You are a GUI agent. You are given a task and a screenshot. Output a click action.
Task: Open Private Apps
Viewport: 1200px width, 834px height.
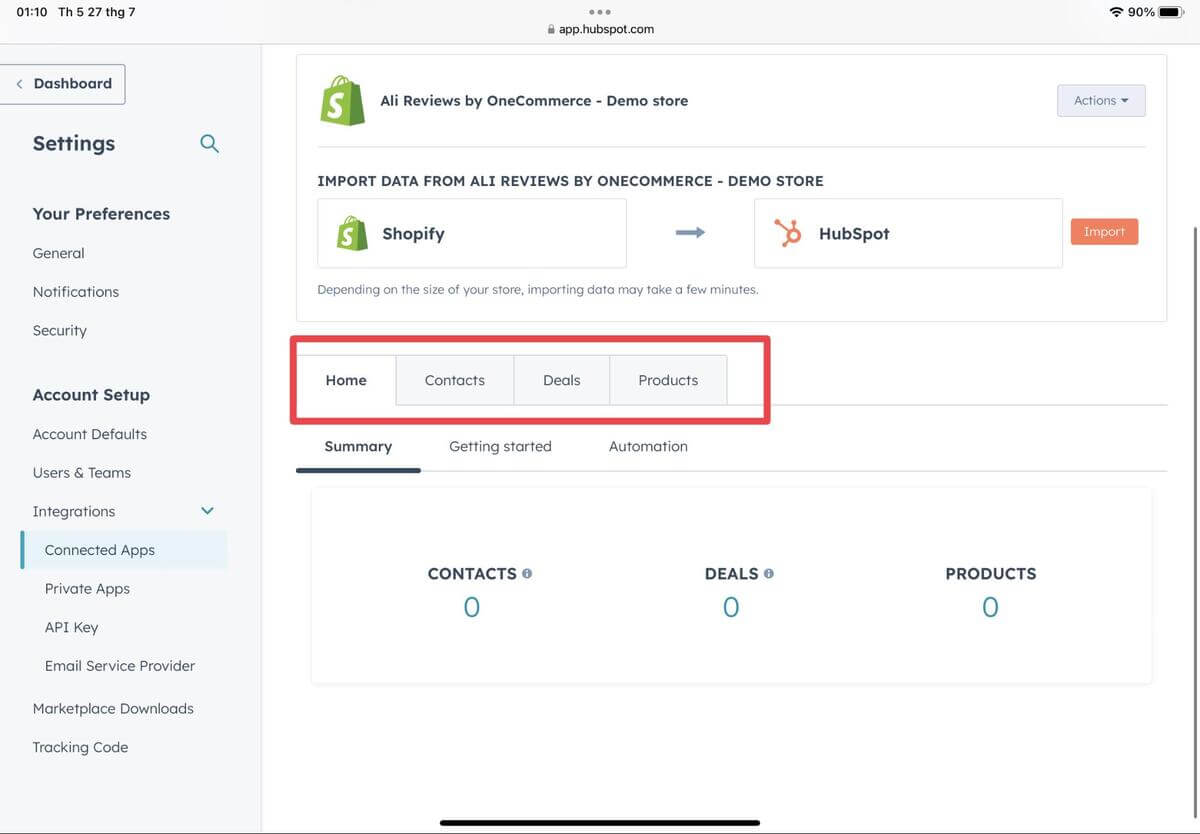(88, 589)
